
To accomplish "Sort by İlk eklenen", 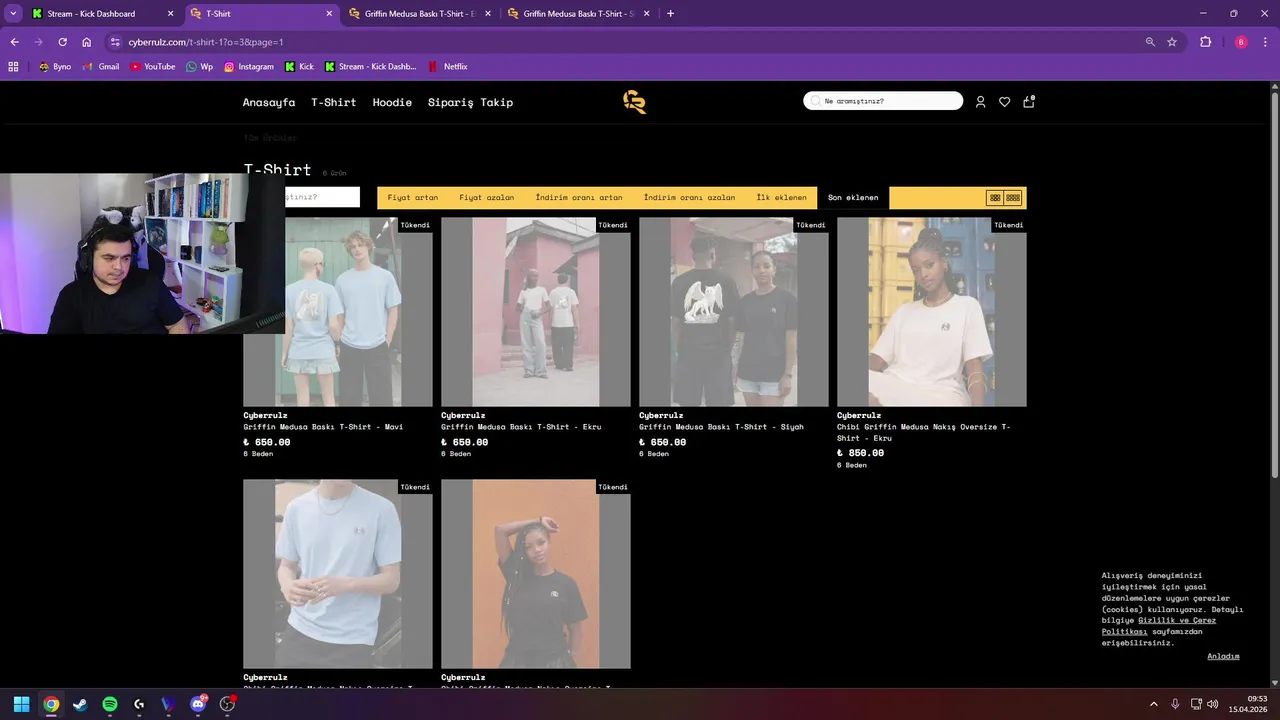I will pyautogui.click(x=781, y=198).
